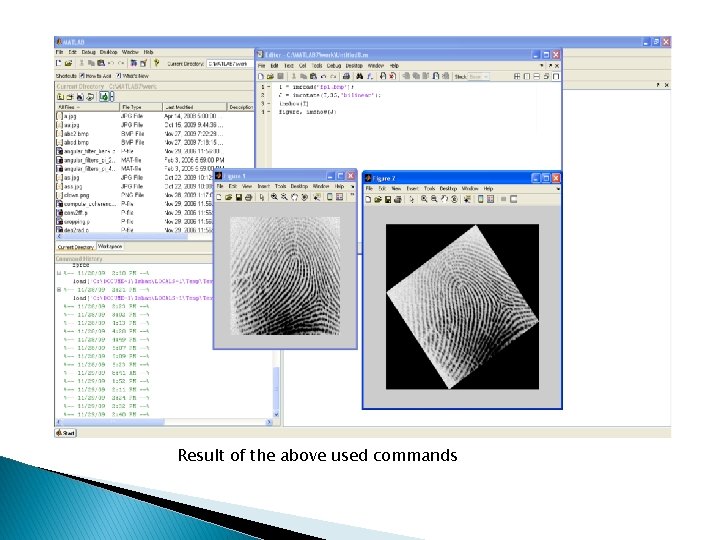Open All Files column sort dropdown
The image size is (720, 540).
pos(78,107)
